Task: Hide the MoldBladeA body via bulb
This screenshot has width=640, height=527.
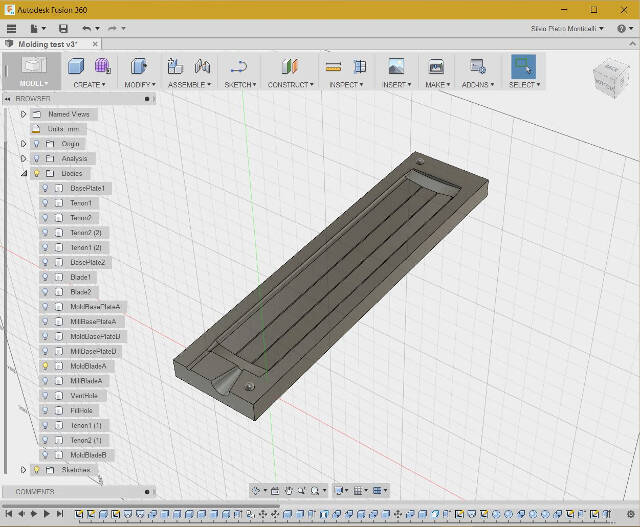Action: click(45, 366)
